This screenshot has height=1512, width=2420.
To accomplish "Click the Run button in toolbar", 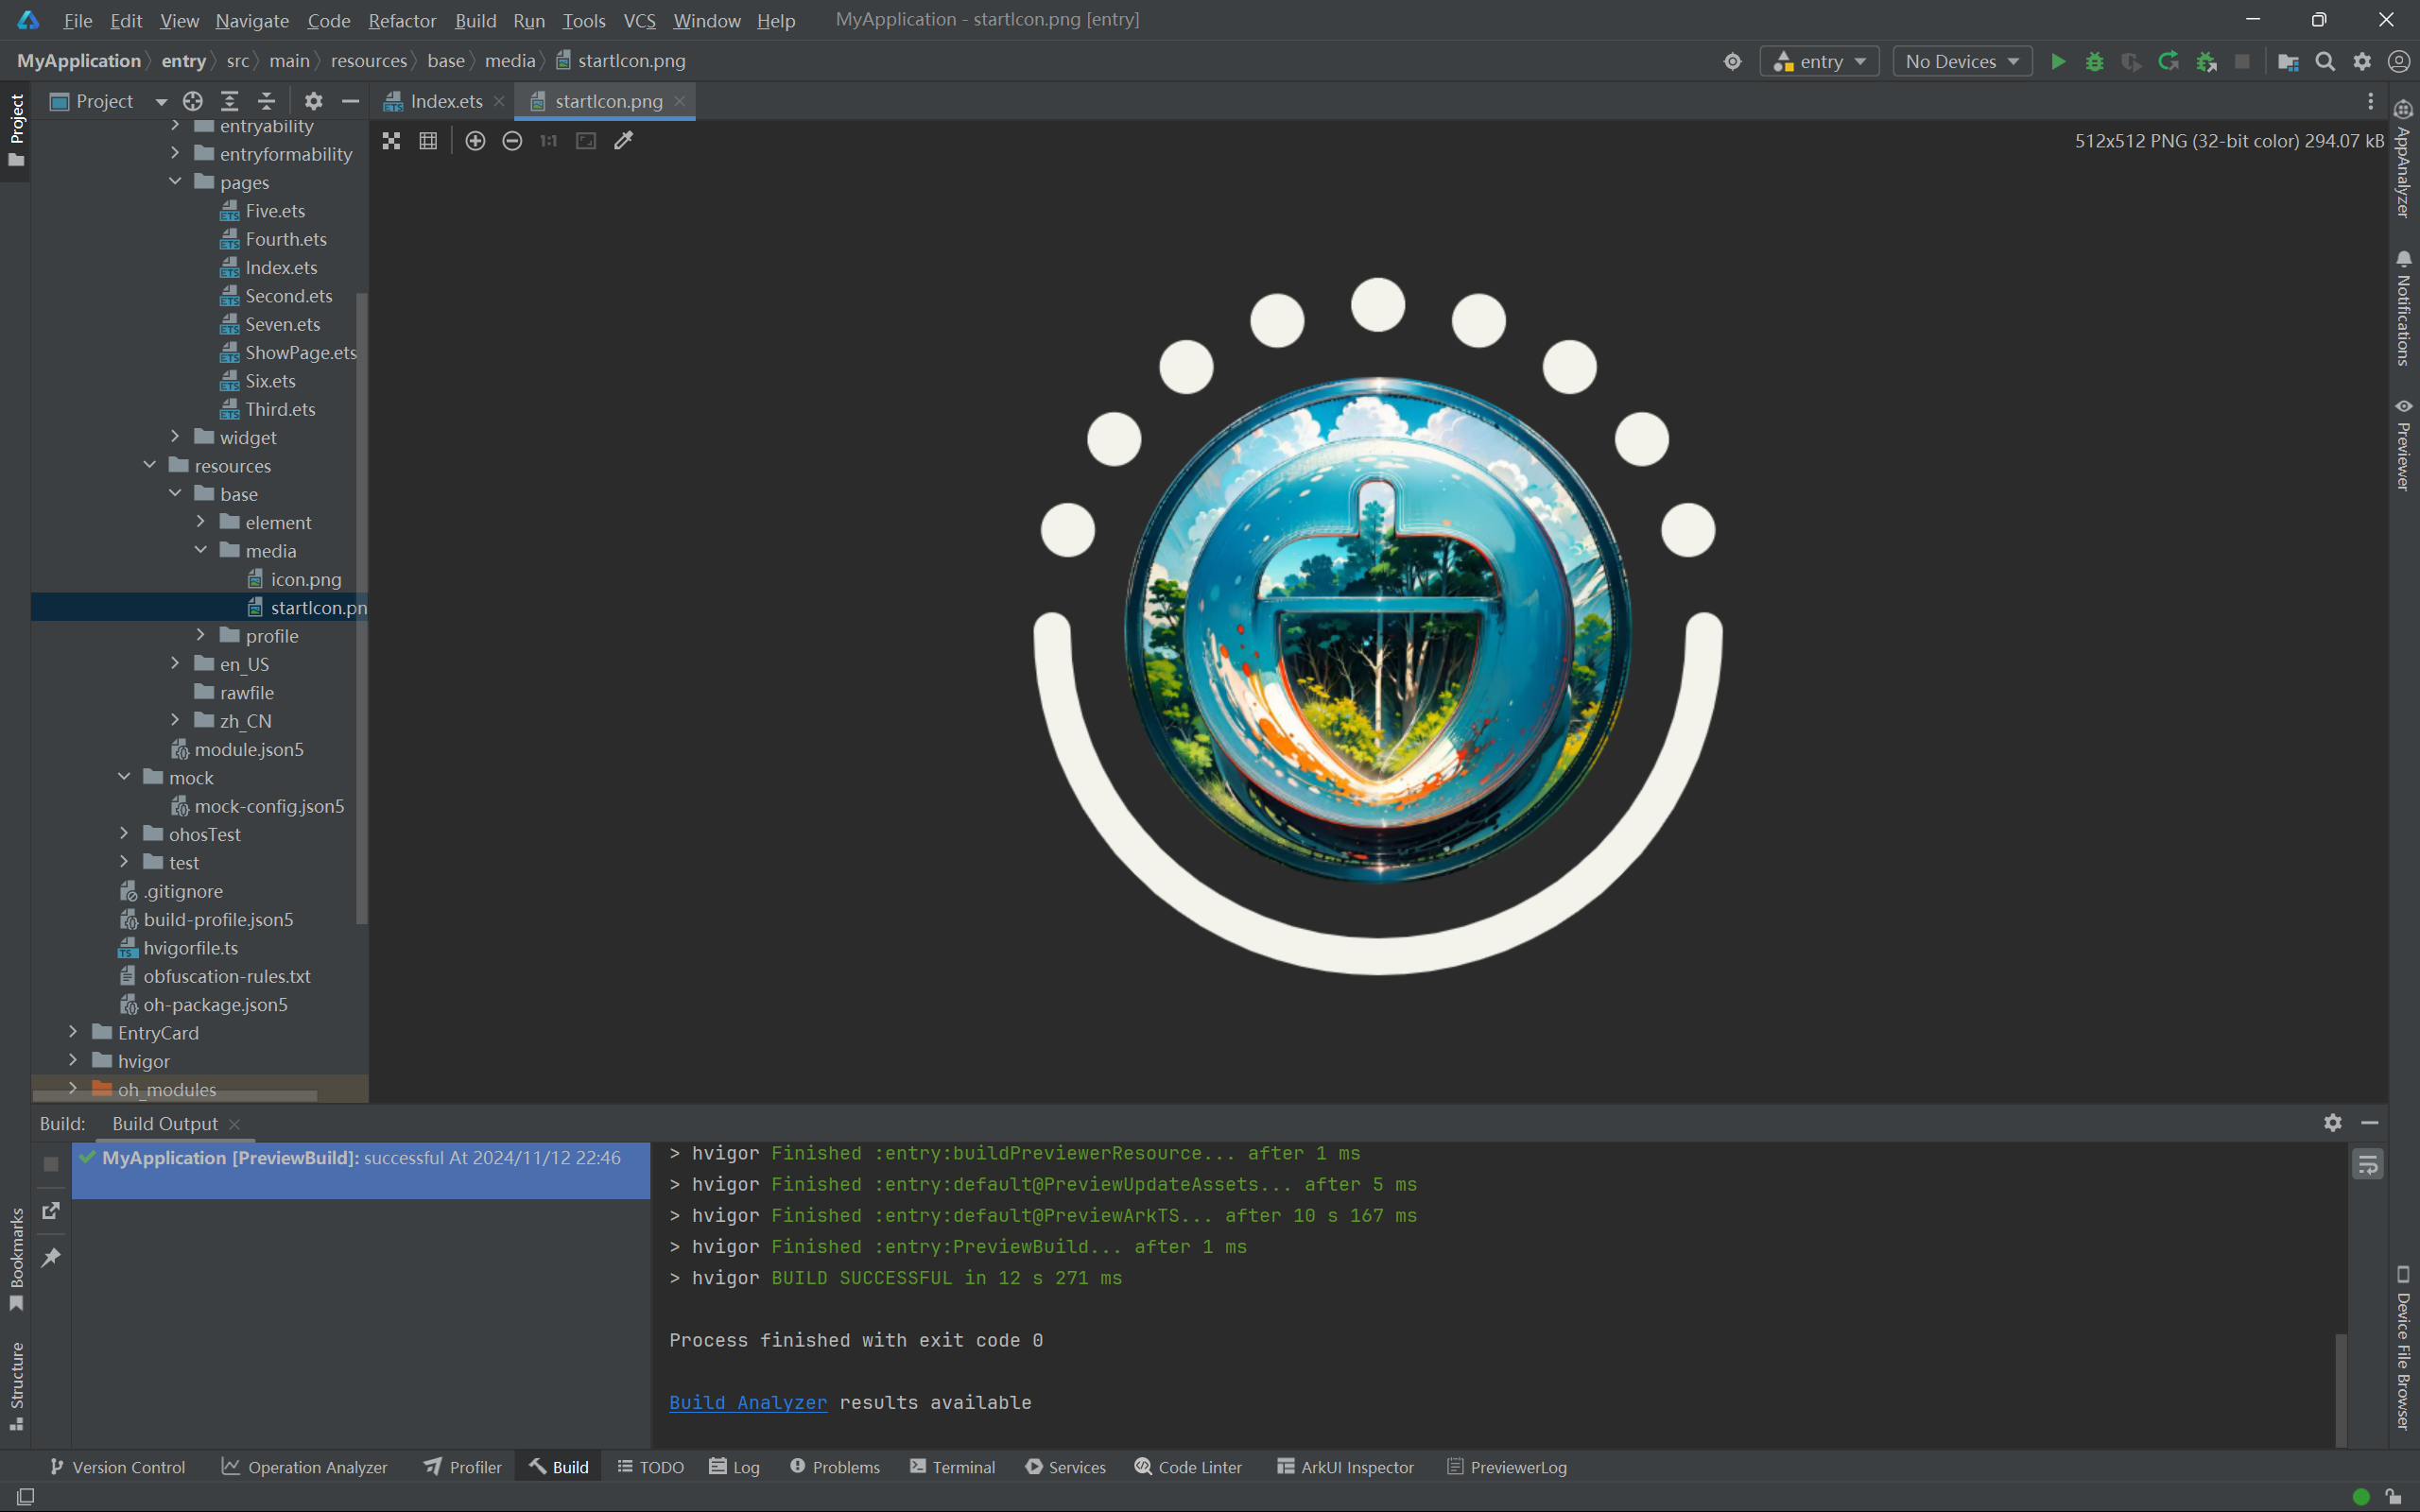I will [x=2058, y=61].
